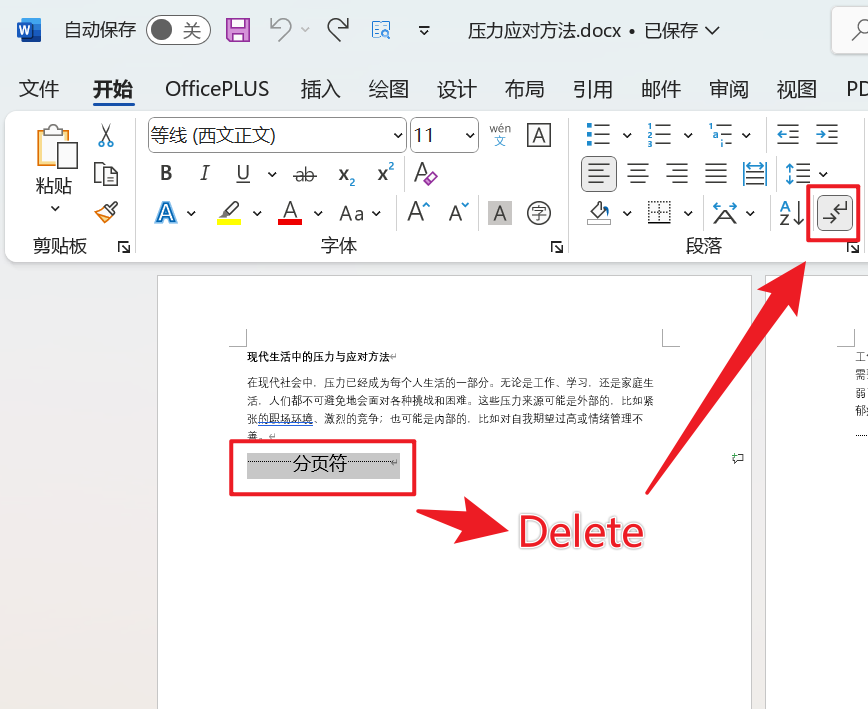This screenshot has width=868, height=709.
Task: Toggle bold formatting
Action: tap(165, 173)
